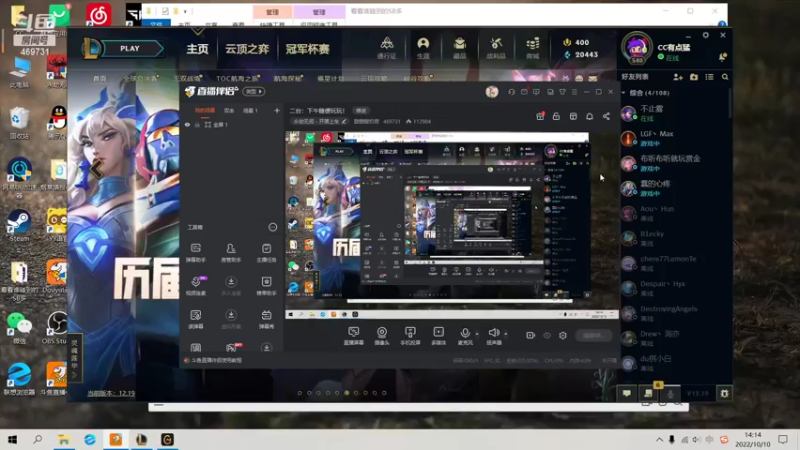Open 通行证 pass in League client
This screenshot has width=800, height=450.
tap(387, 48)
